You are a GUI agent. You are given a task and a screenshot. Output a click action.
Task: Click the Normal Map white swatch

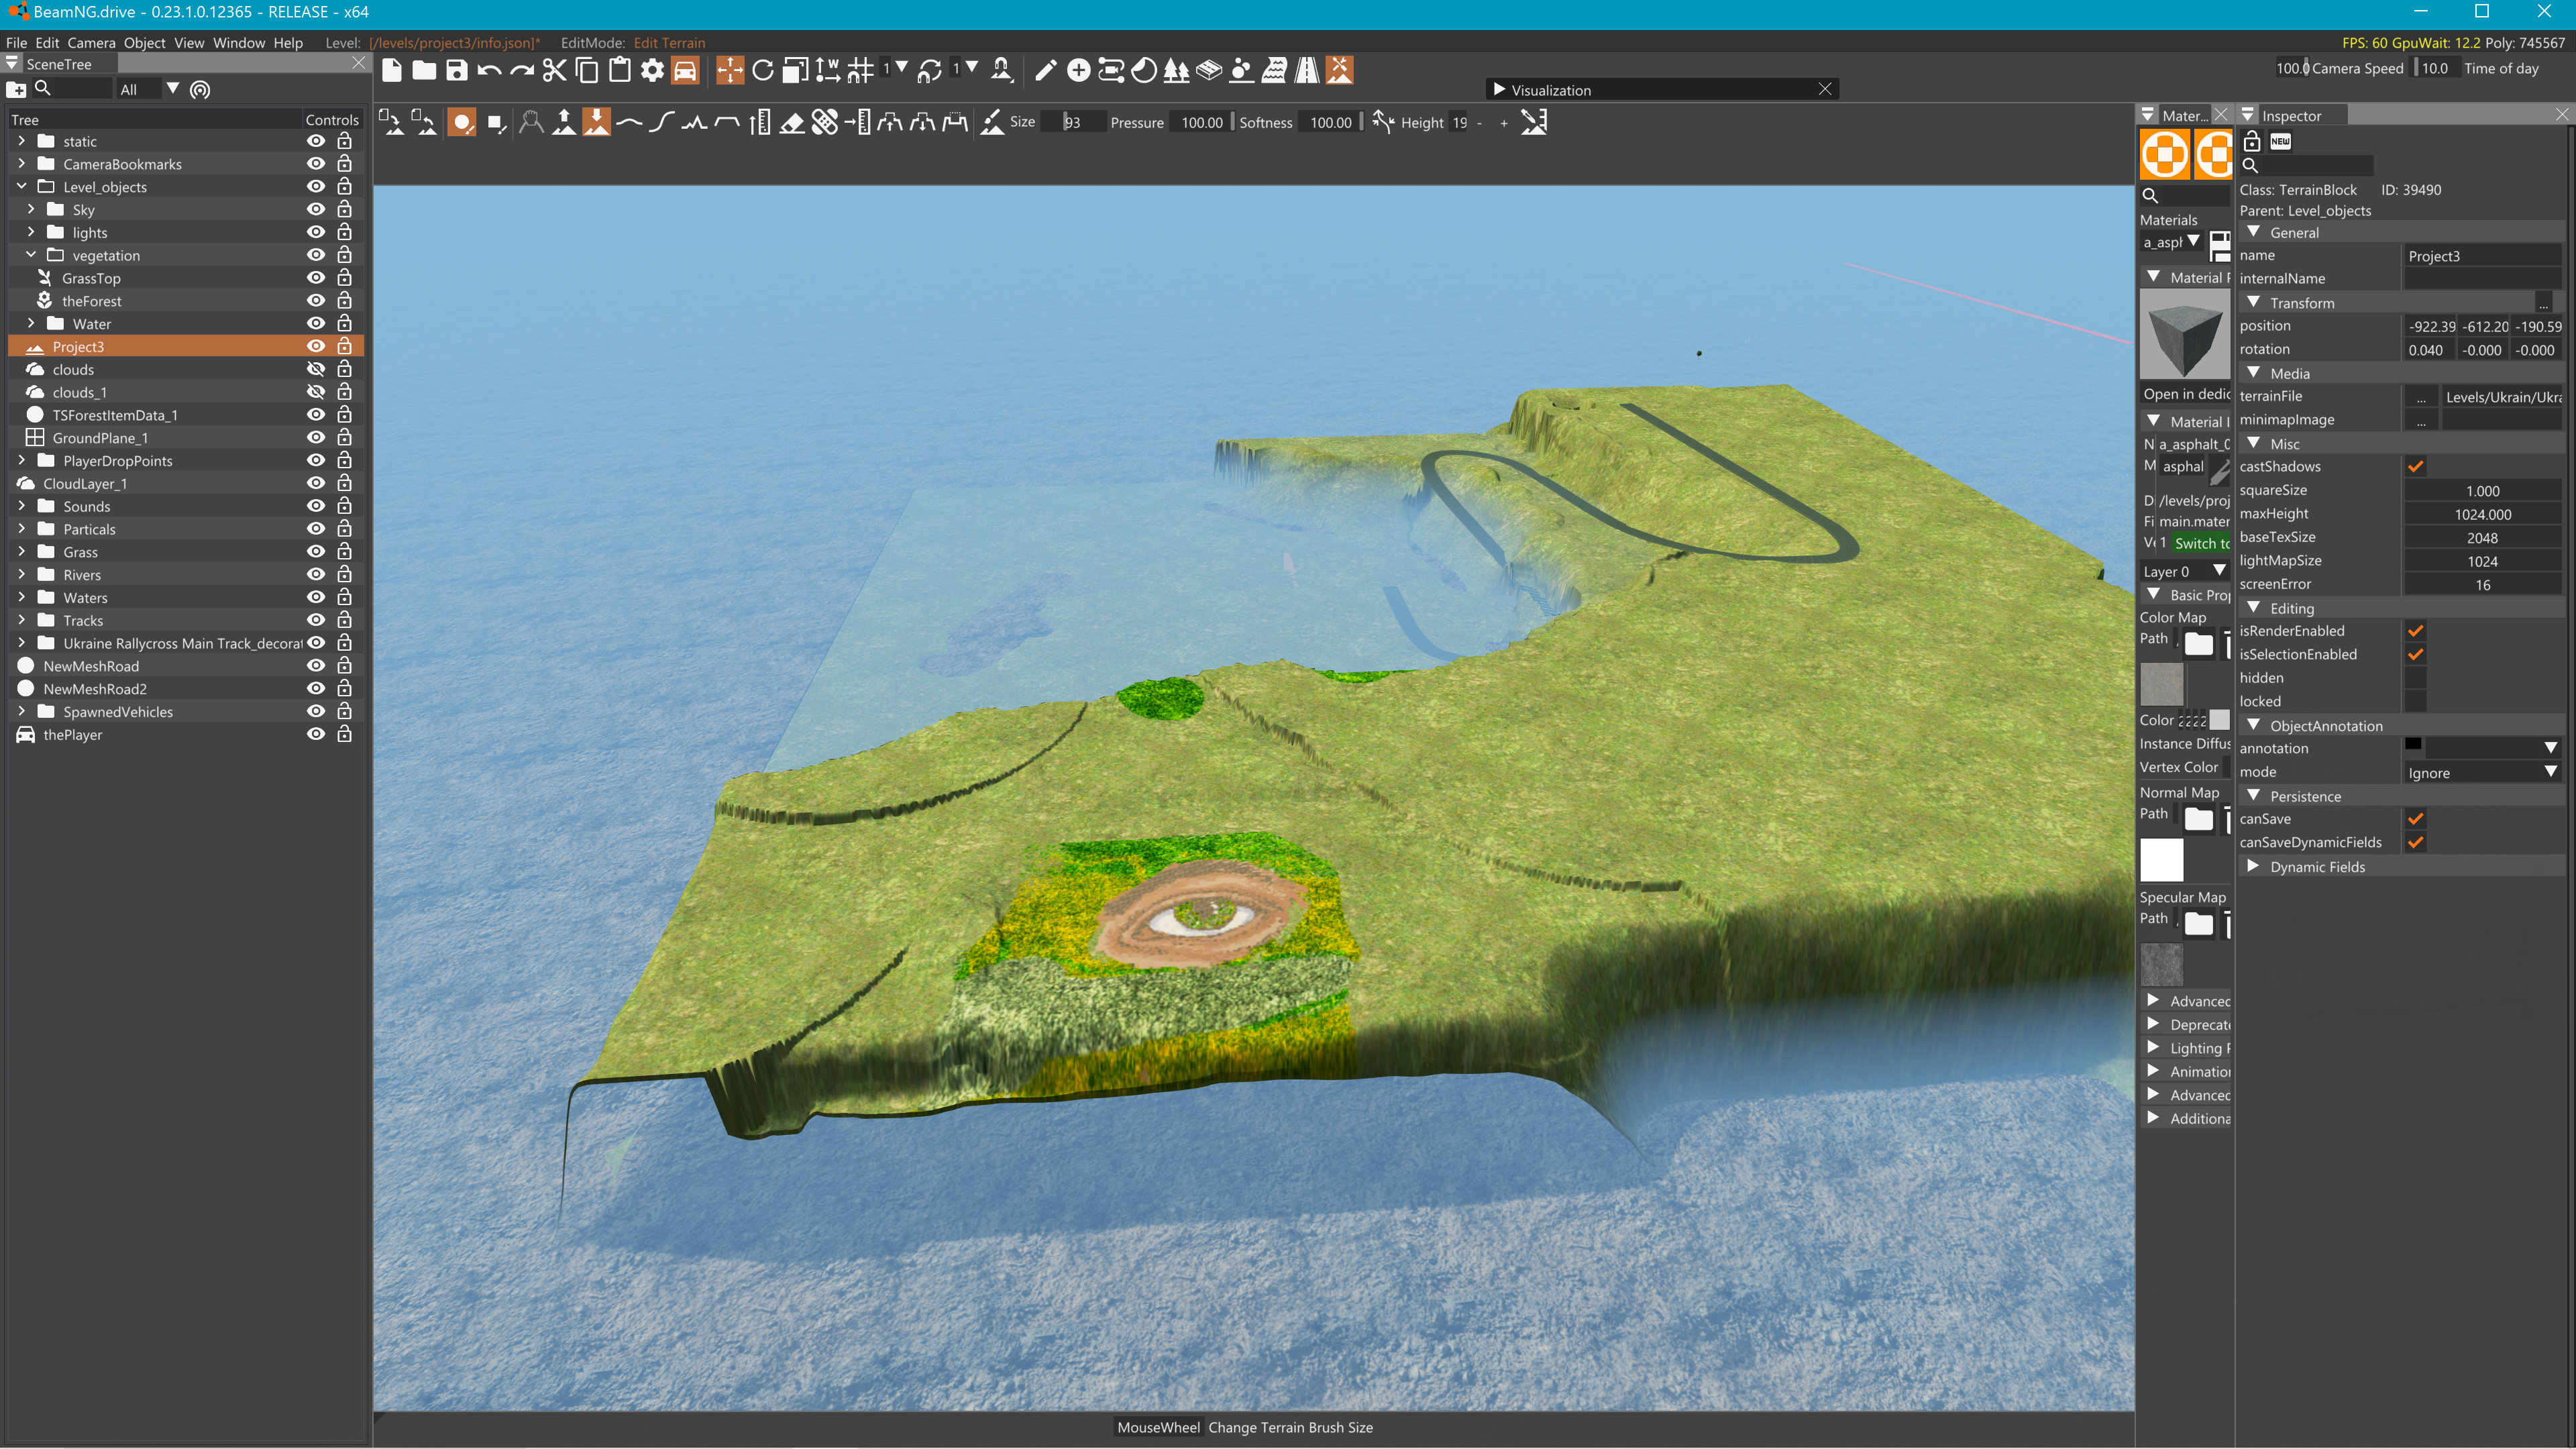tap(2161, 860)
